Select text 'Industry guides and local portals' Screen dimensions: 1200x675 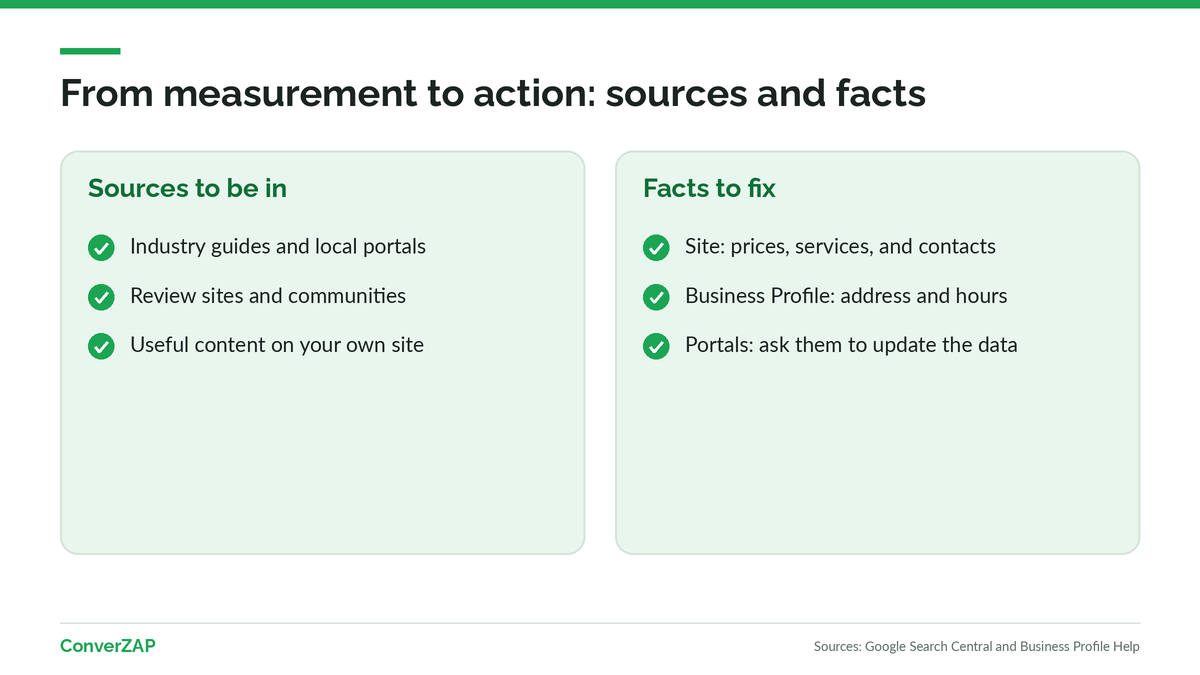pos(278,246)
